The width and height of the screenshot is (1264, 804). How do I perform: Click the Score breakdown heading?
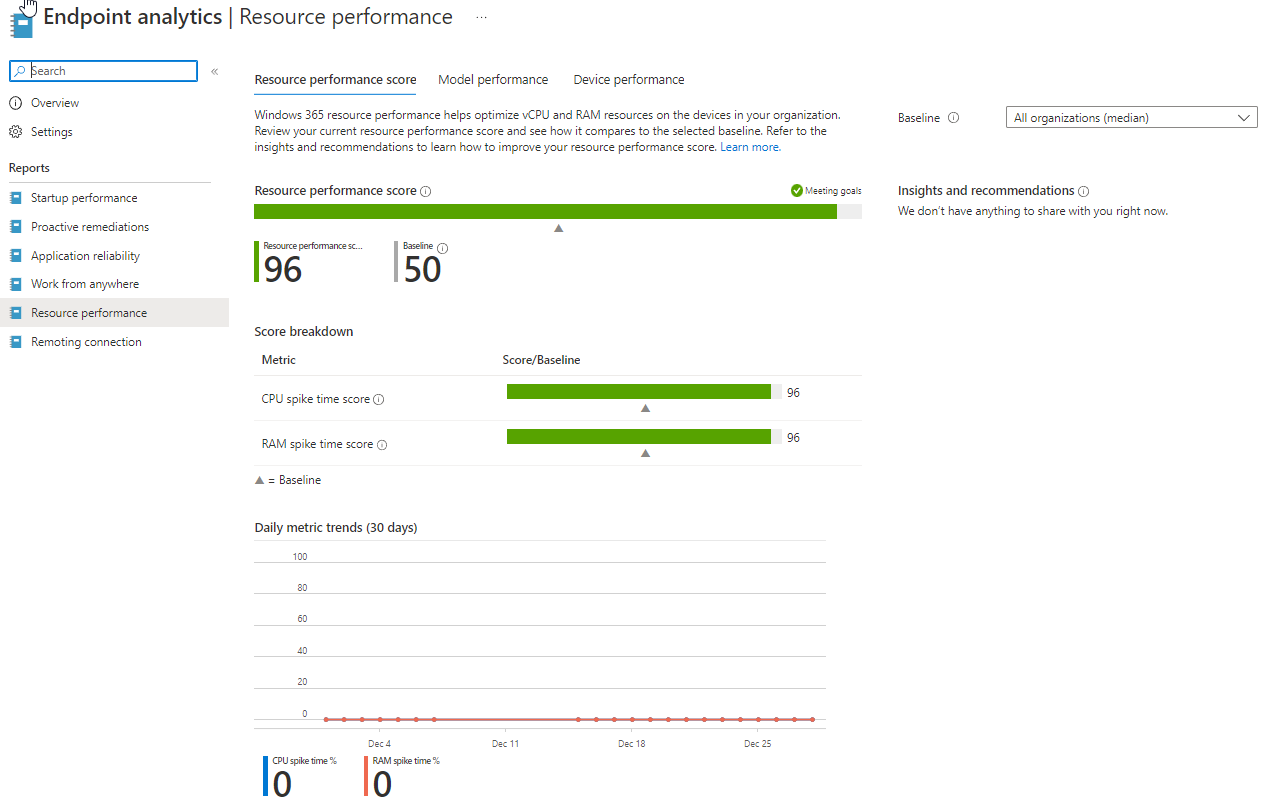[x=304, y=332]
